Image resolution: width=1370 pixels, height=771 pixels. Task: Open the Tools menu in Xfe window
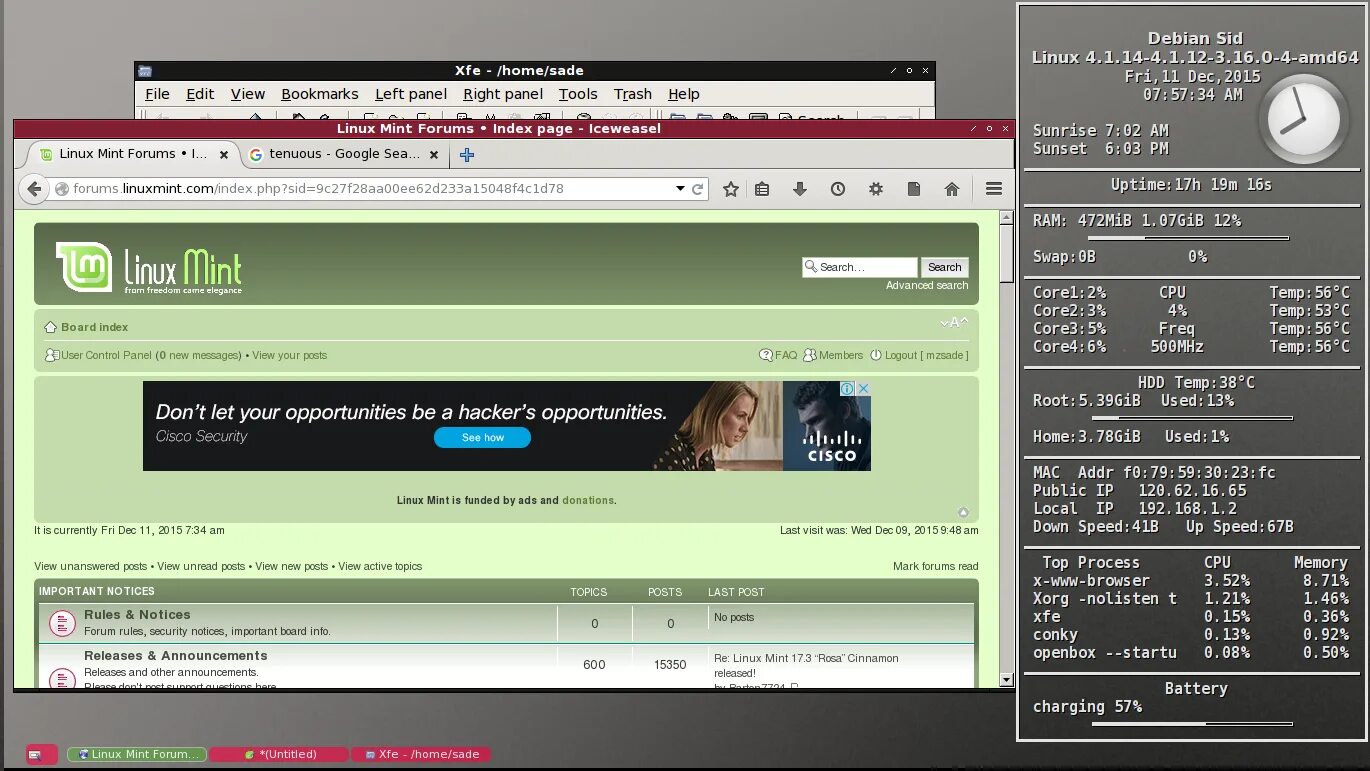tap(578, 94)
